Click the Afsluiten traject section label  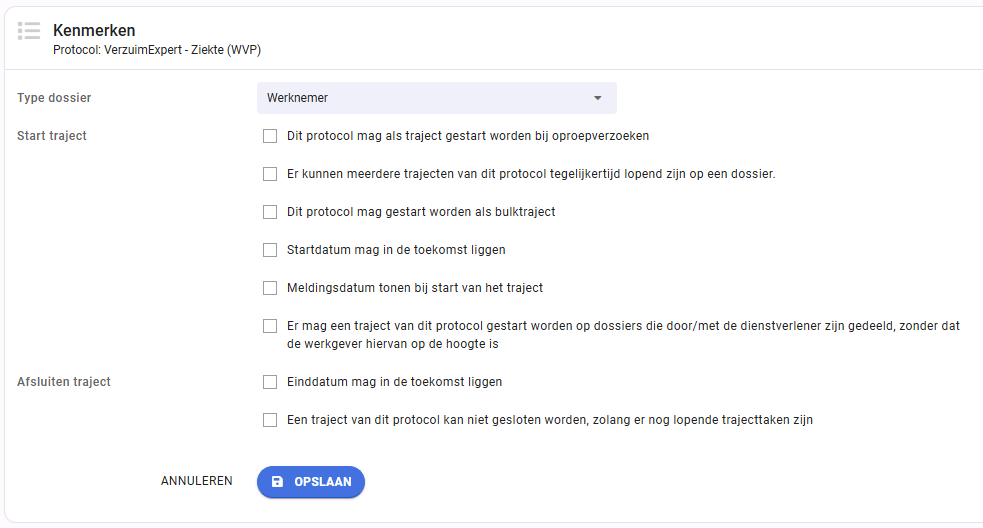[63, 382]
